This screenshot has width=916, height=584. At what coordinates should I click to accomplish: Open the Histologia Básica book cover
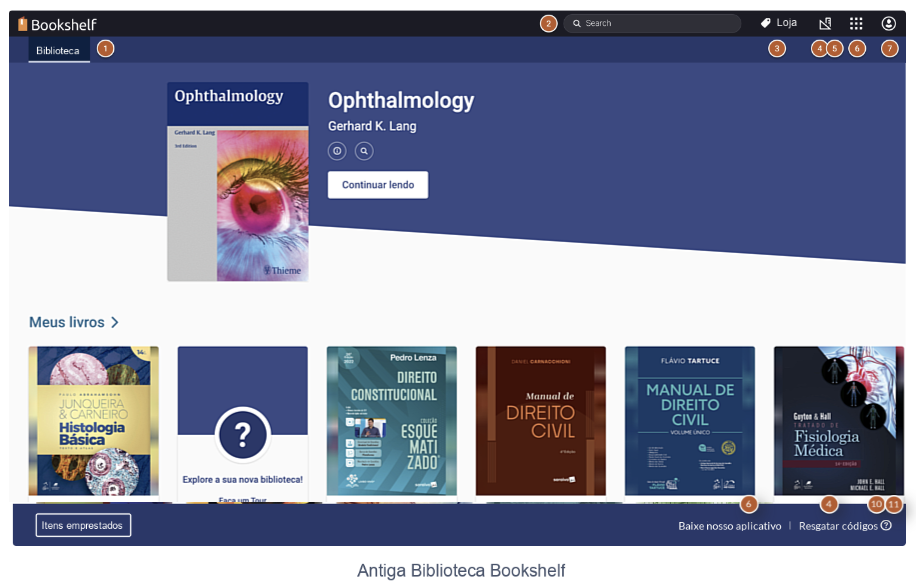point(93,421)
